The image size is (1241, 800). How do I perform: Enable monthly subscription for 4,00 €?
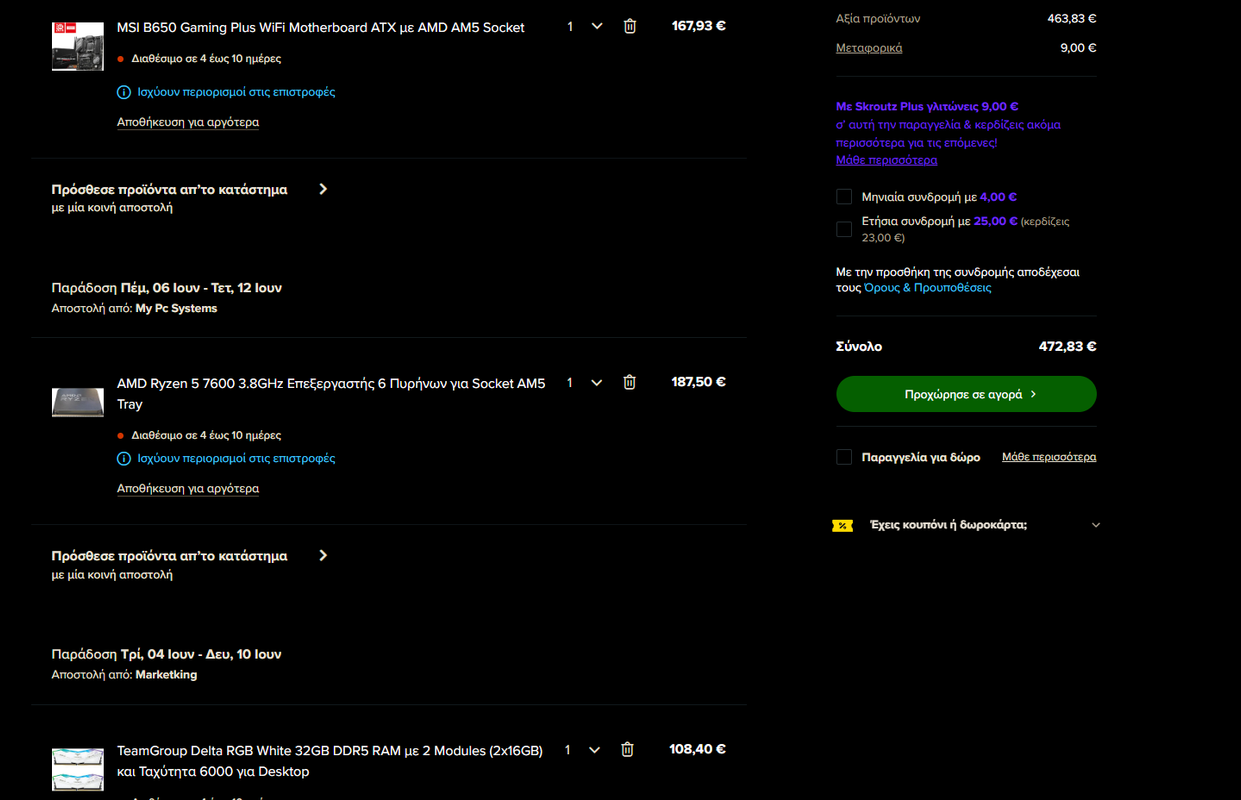[844, 197]
